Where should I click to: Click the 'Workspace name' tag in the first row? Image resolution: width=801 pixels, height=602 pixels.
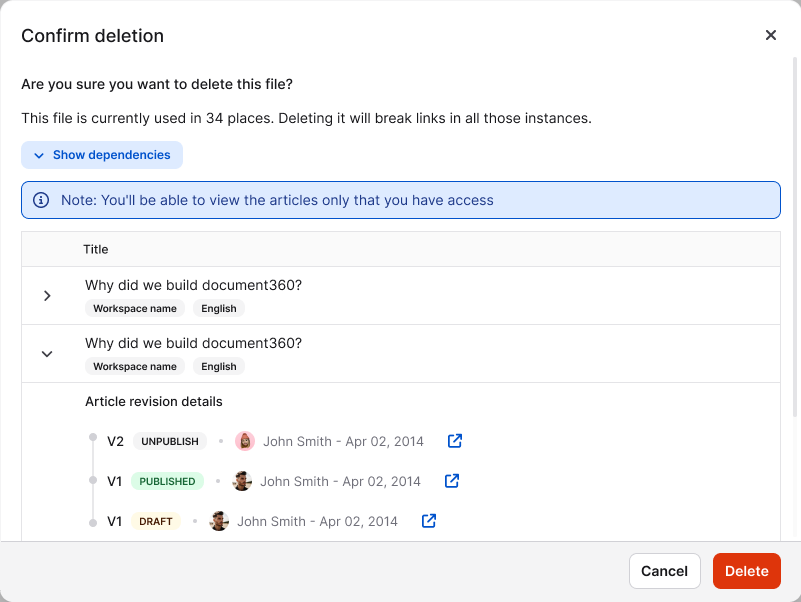(135, 309)
